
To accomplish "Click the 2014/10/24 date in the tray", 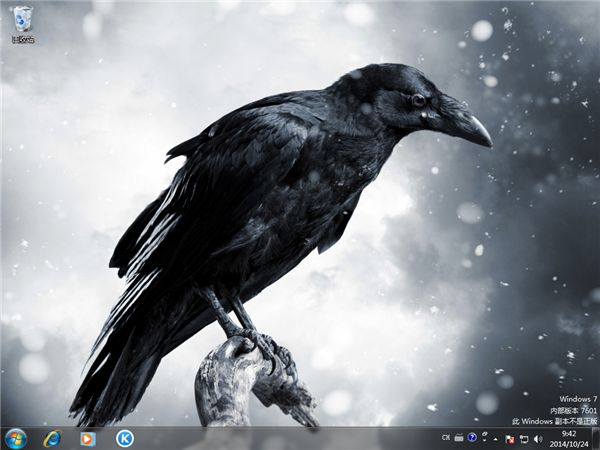I will click(x=568, y=444).
